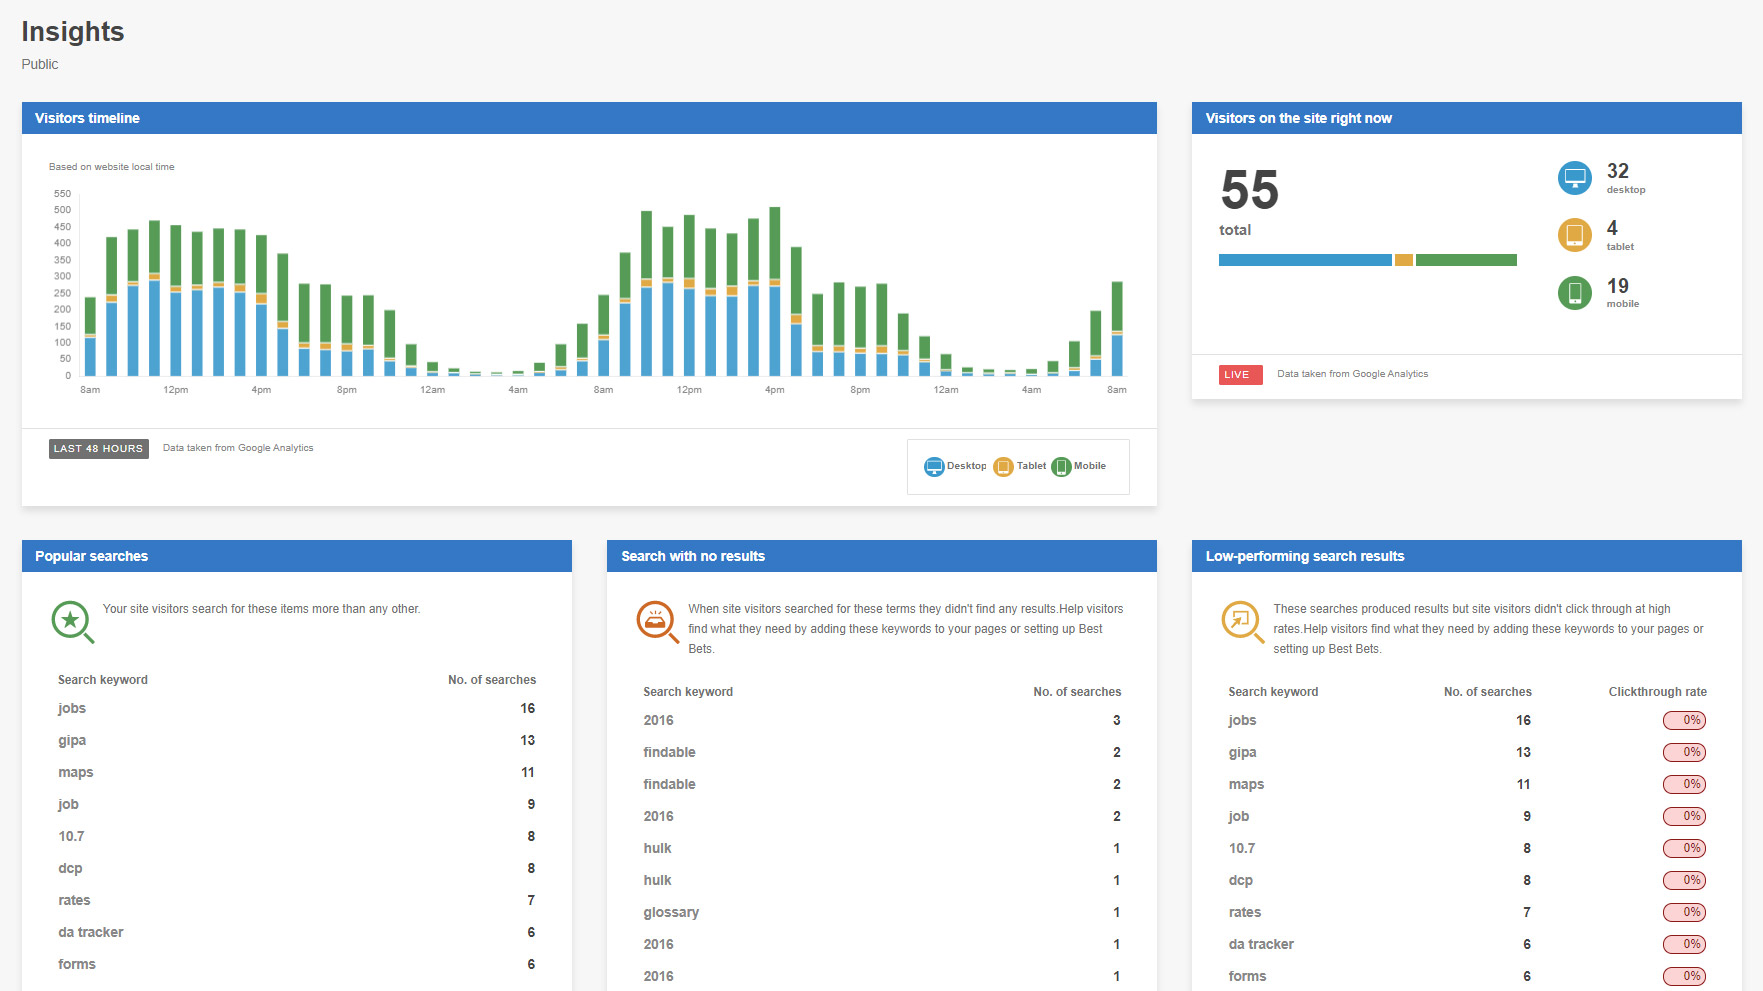Click the tablet device icon showing 4 visitors
The height and width of the screenshot is (991, 1763).
pos(1573,235)
